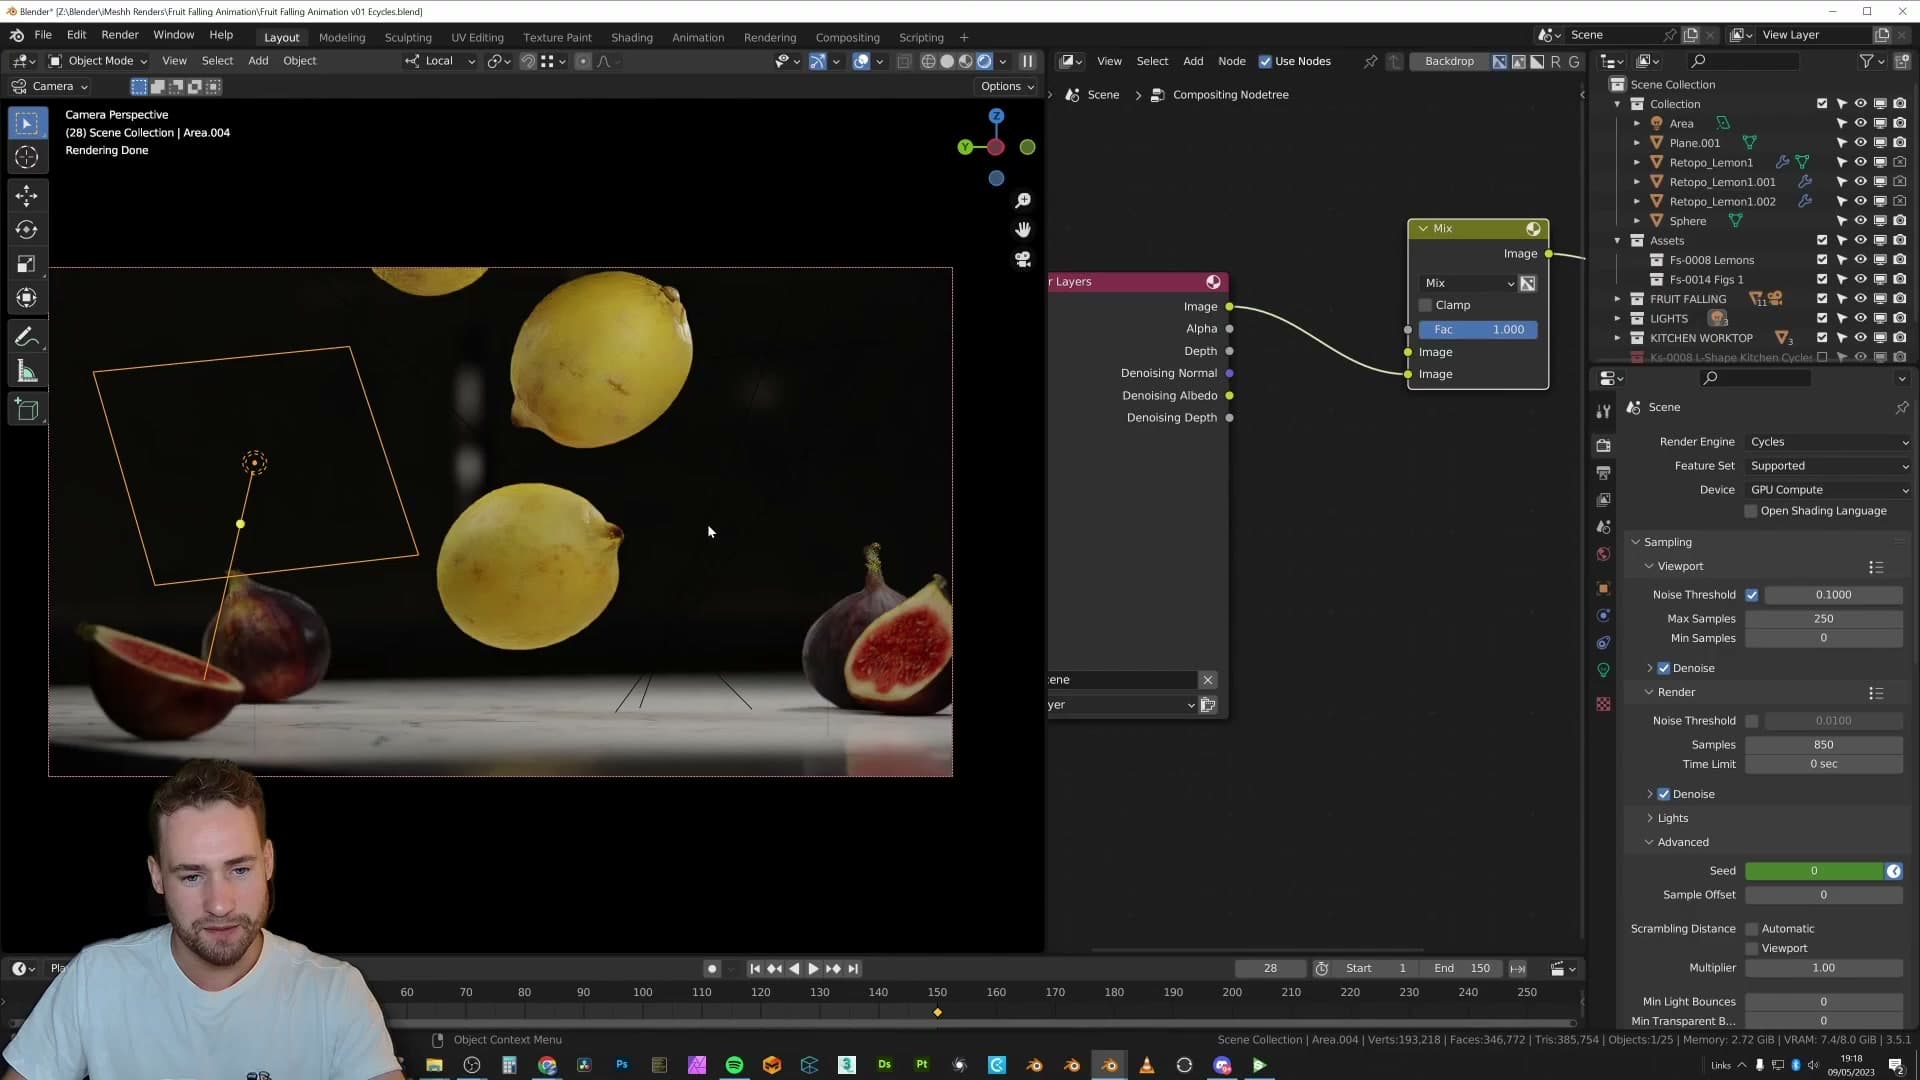1920x1080 pixels.
Task: Open the Object Mode dropdown
Action: 98,61
